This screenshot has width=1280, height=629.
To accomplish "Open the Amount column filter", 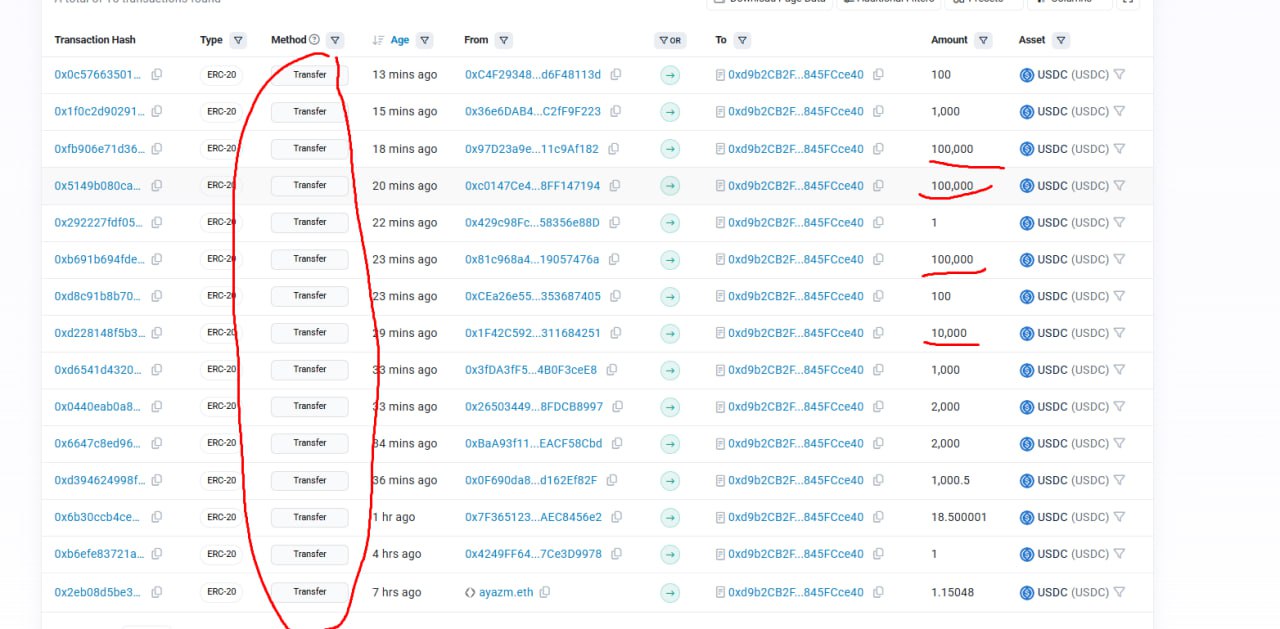I will [984, 41].
